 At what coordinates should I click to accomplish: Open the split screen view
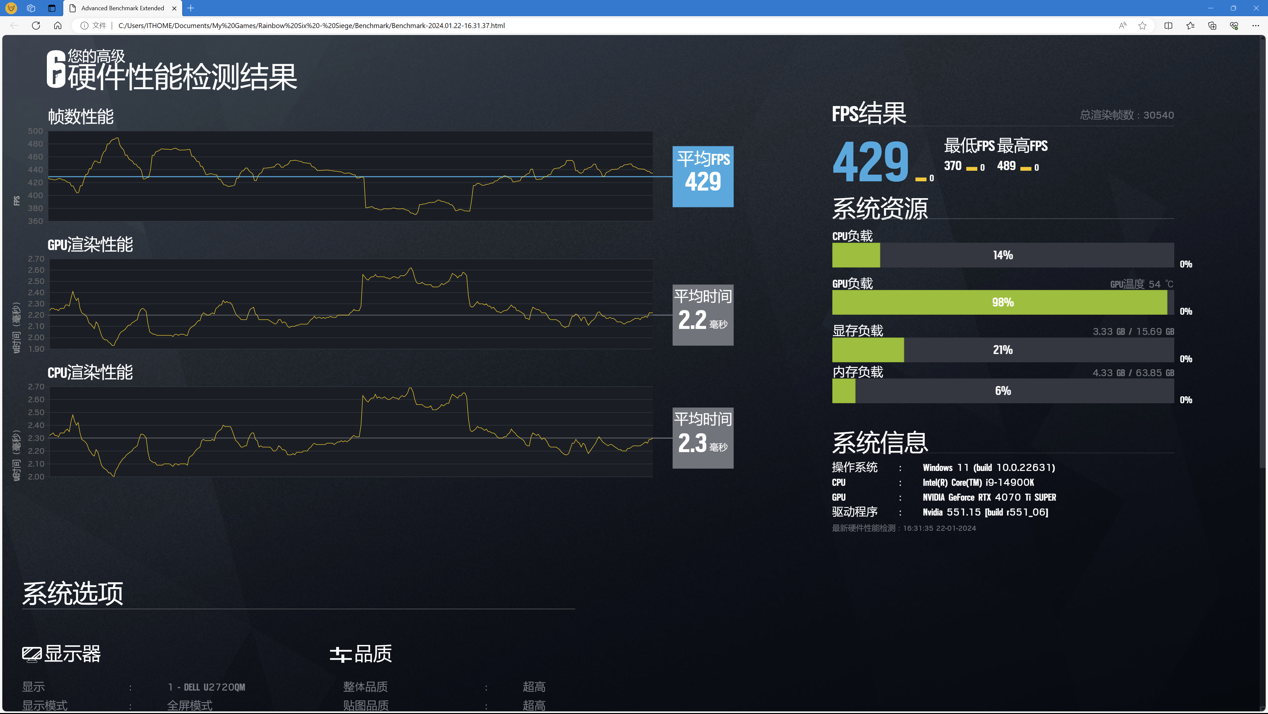pyautogui.click(x=1168, y=25)
